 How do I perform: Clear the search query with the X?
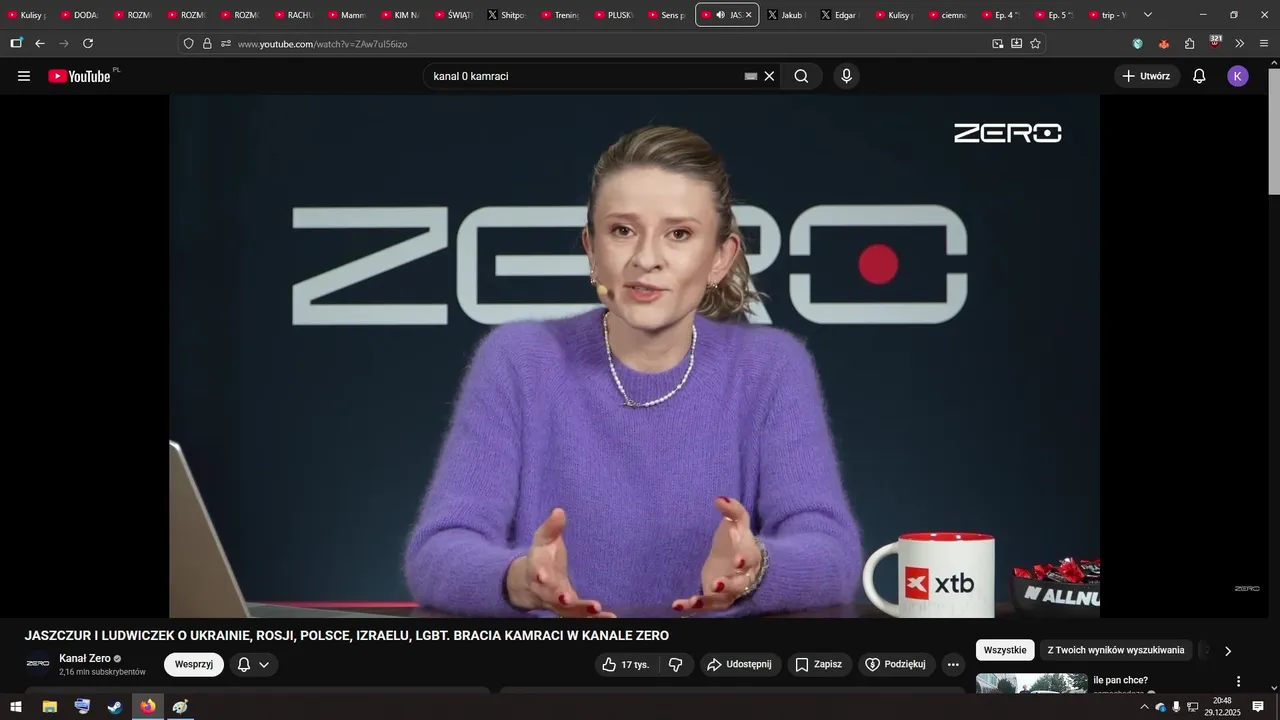point(769,76)
